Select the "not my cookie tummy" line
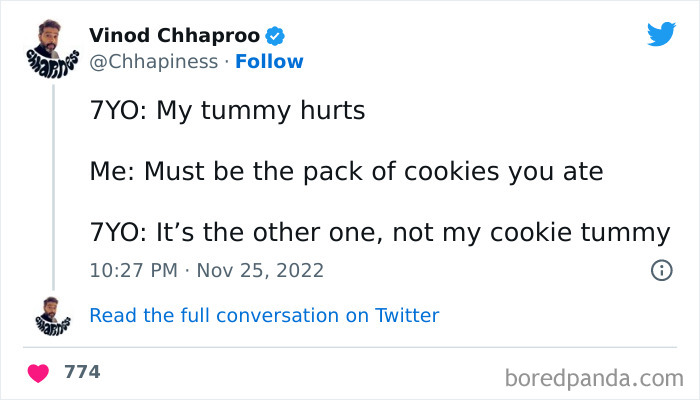 click(x=380, y=233)
